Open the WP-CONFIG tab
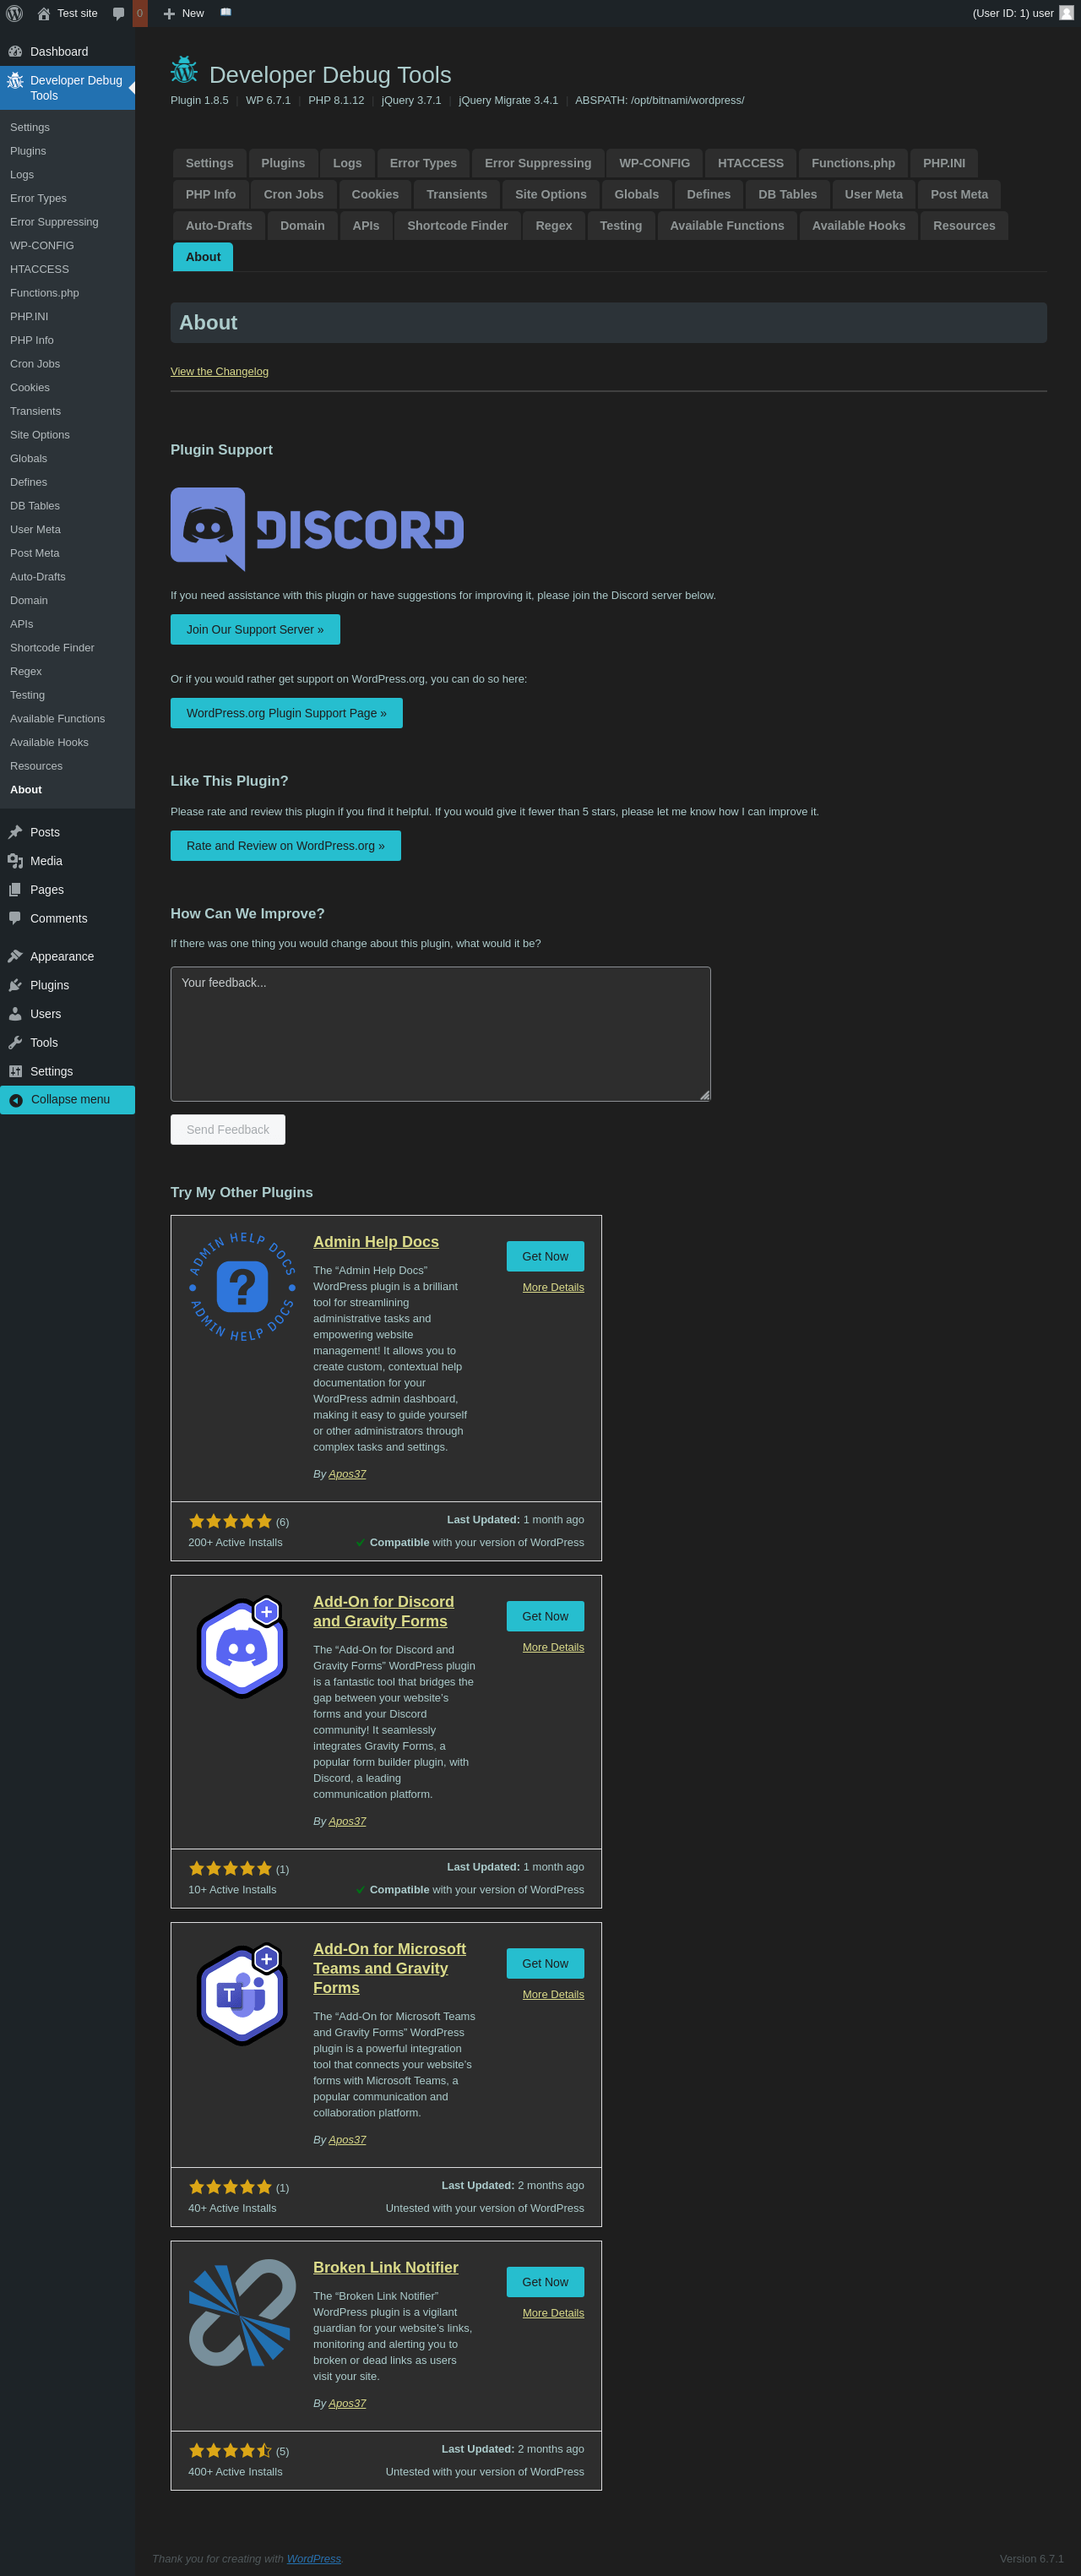Viewport: 1081px width, 2576px height. 654,163
